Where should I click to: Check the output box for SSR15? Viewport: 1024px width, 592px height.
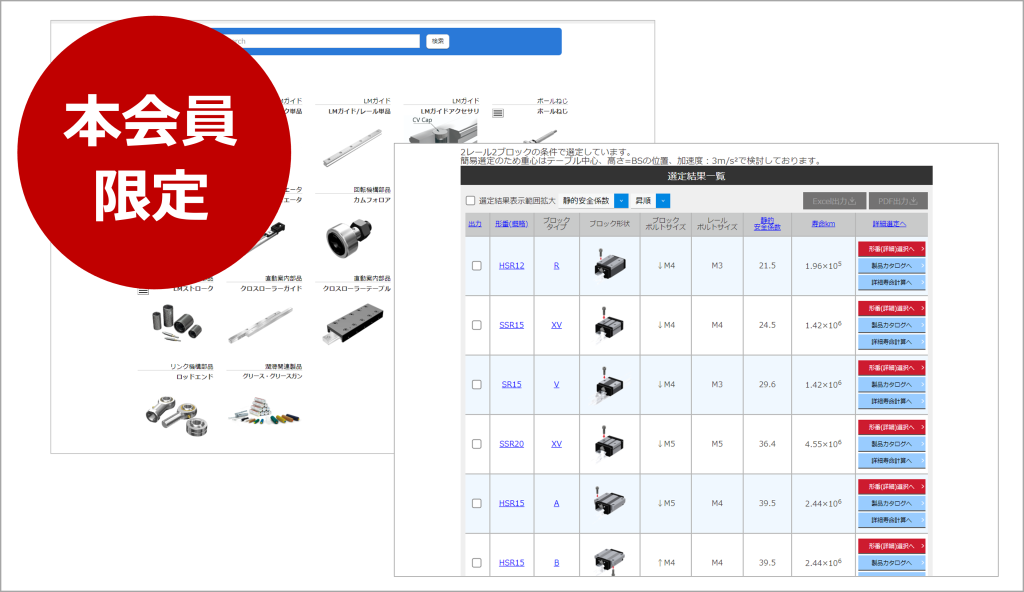[477, 325]
